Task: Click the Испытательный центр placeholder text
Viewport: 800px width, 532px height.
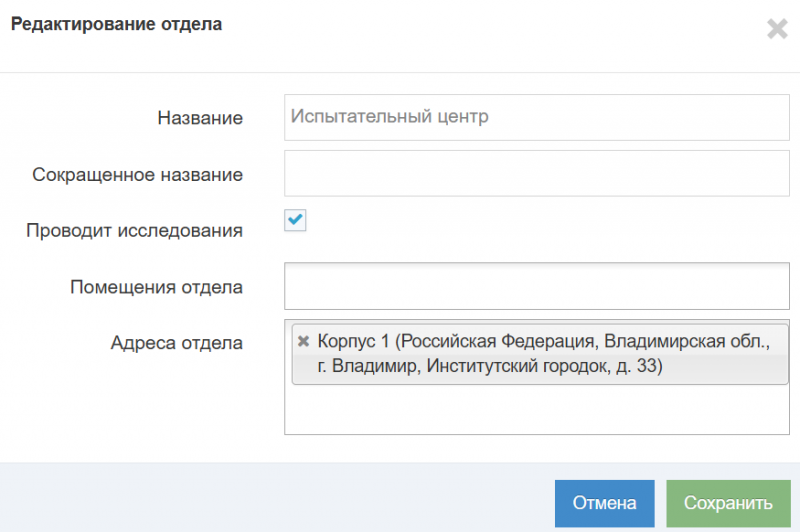Action: (x=390, y=117)
